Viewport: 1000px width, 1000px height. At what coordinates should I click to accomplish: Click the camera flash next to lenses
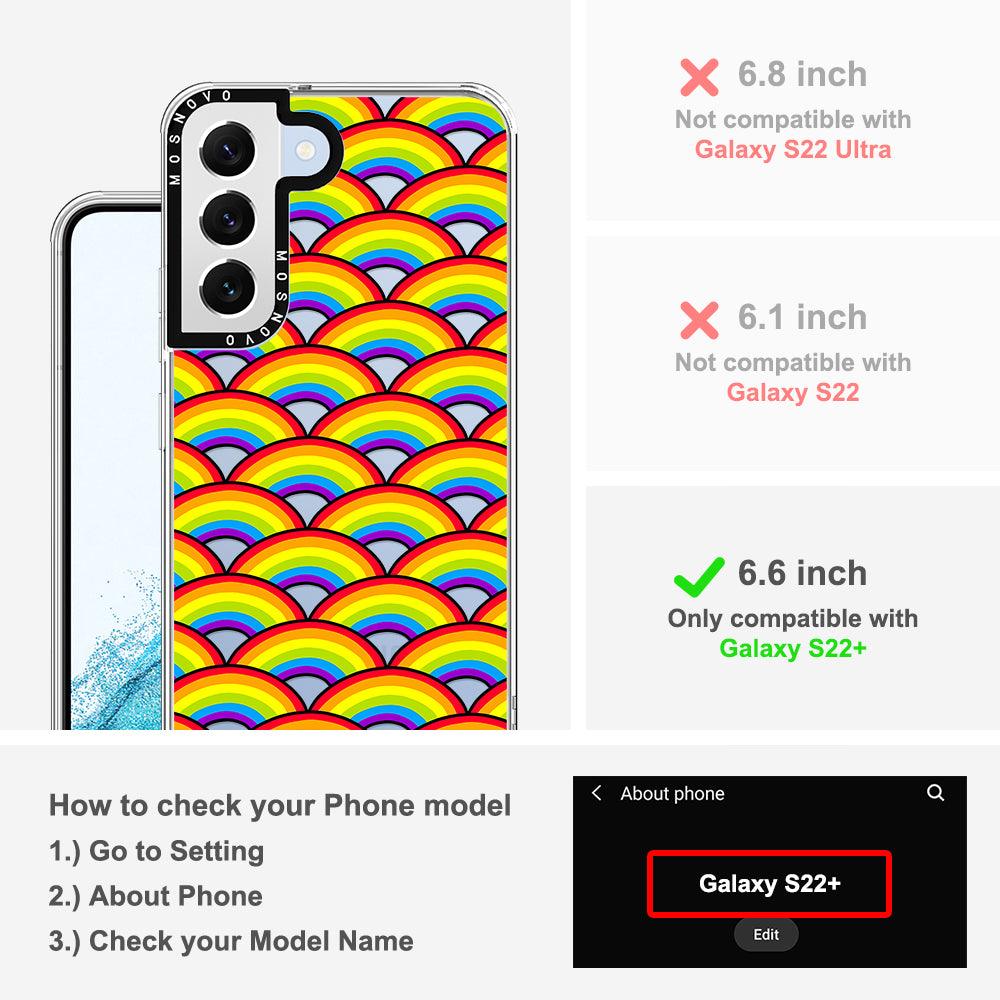tap(305, 151)
